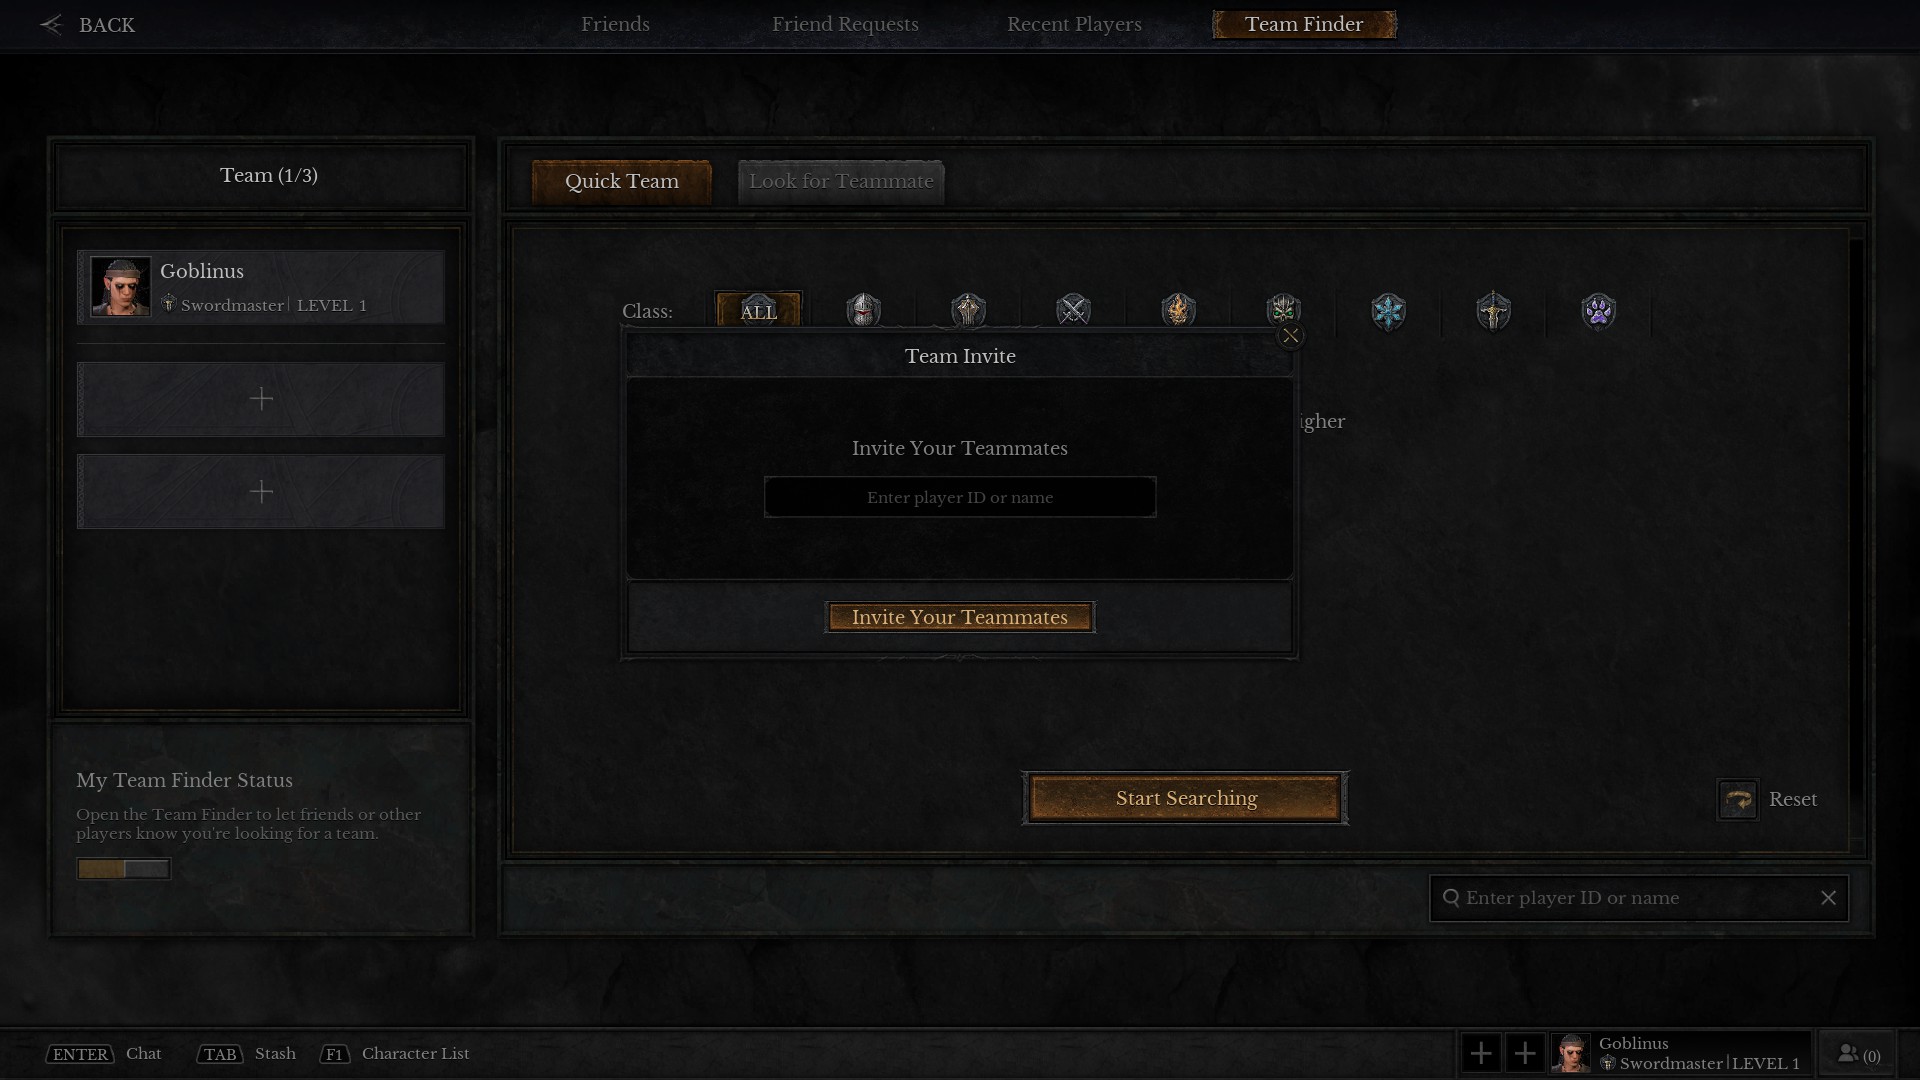
Task: Click Invite Your Teammates button
Action: tap(960, 617)
